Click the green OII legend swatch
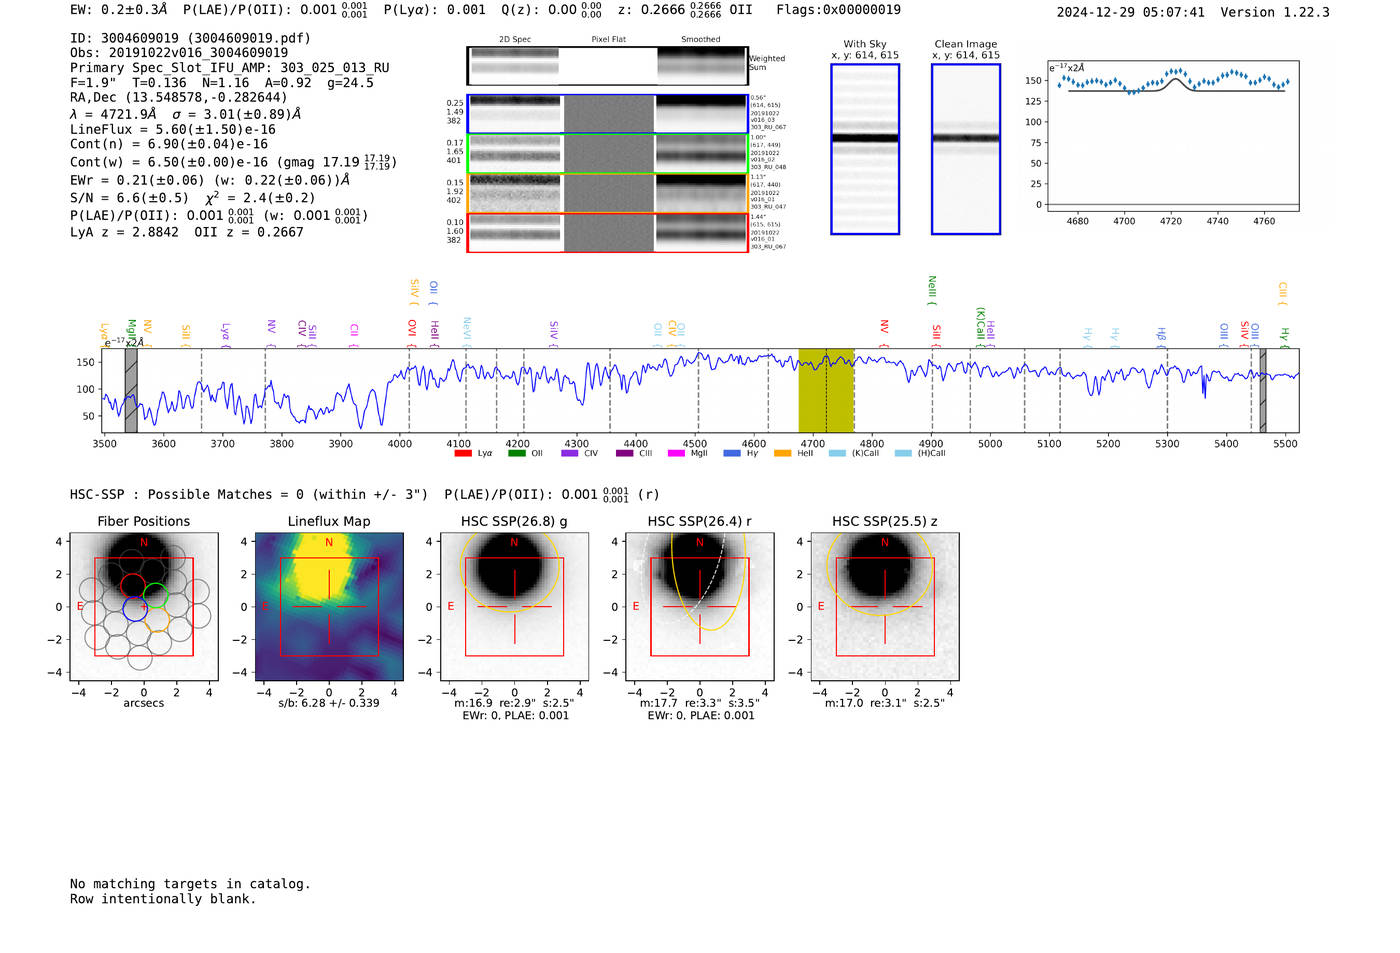 point(516,453)
